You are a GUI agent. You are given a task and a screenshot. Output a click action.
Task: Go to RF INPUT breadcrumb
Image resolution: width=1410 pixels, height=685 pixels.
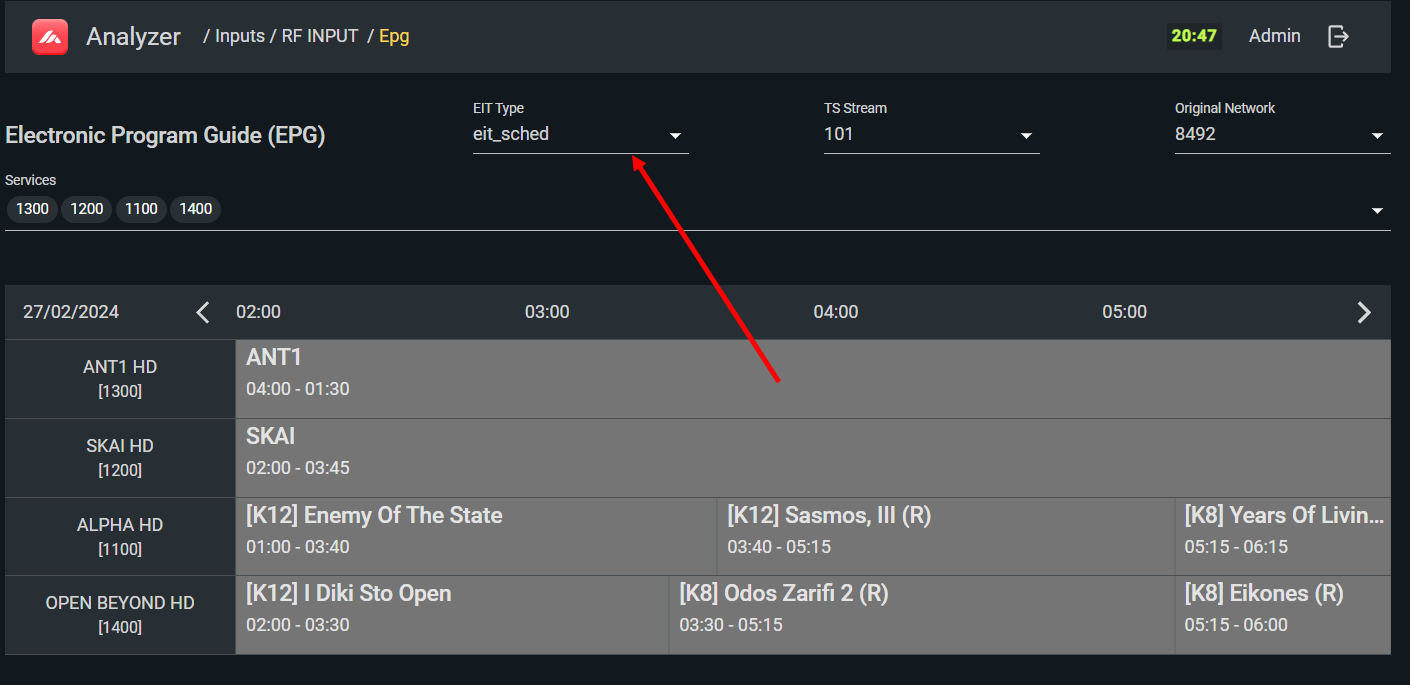click(x=319, y=36)
